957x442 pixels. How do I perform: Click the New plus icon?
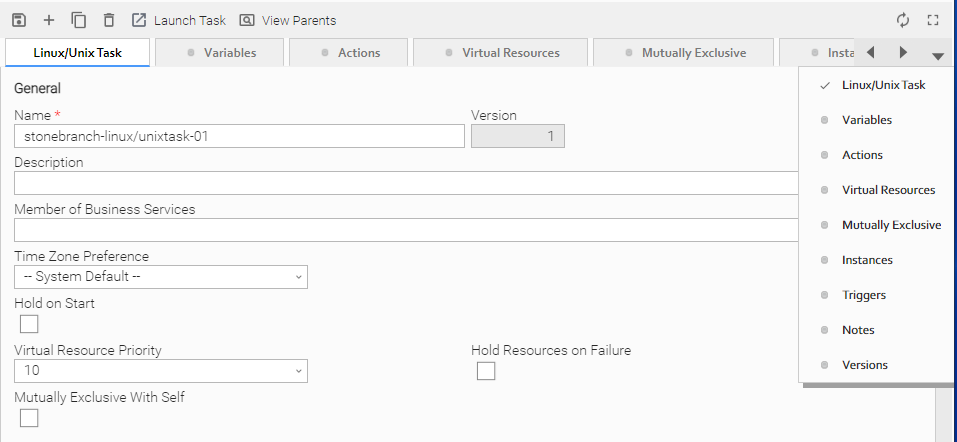pos(49,20)
